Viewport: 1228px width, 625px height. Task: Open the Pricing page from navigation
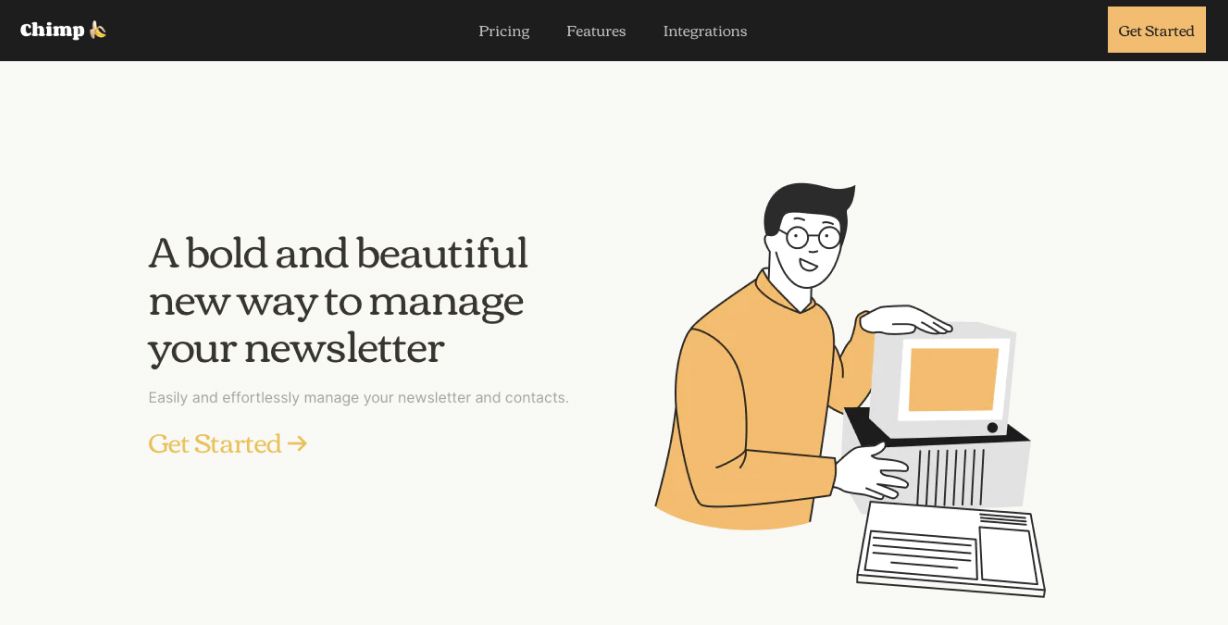tap(504, 31)
